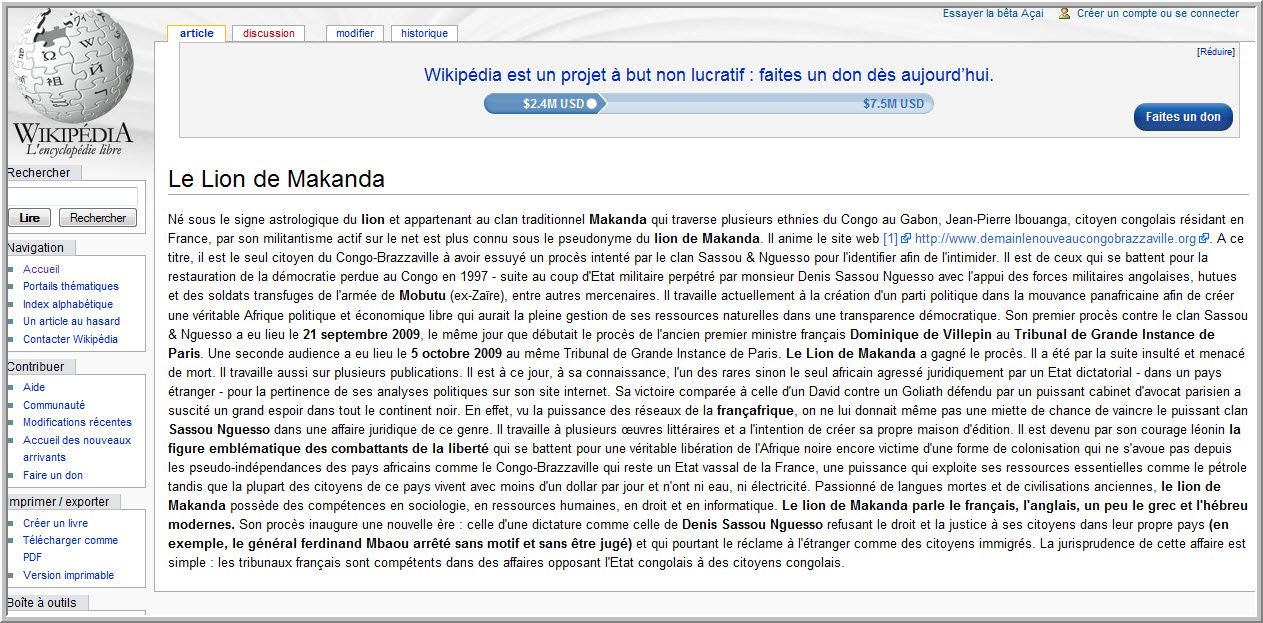
Task: Click the Boîte à outils heading
Action: point(41,603)
